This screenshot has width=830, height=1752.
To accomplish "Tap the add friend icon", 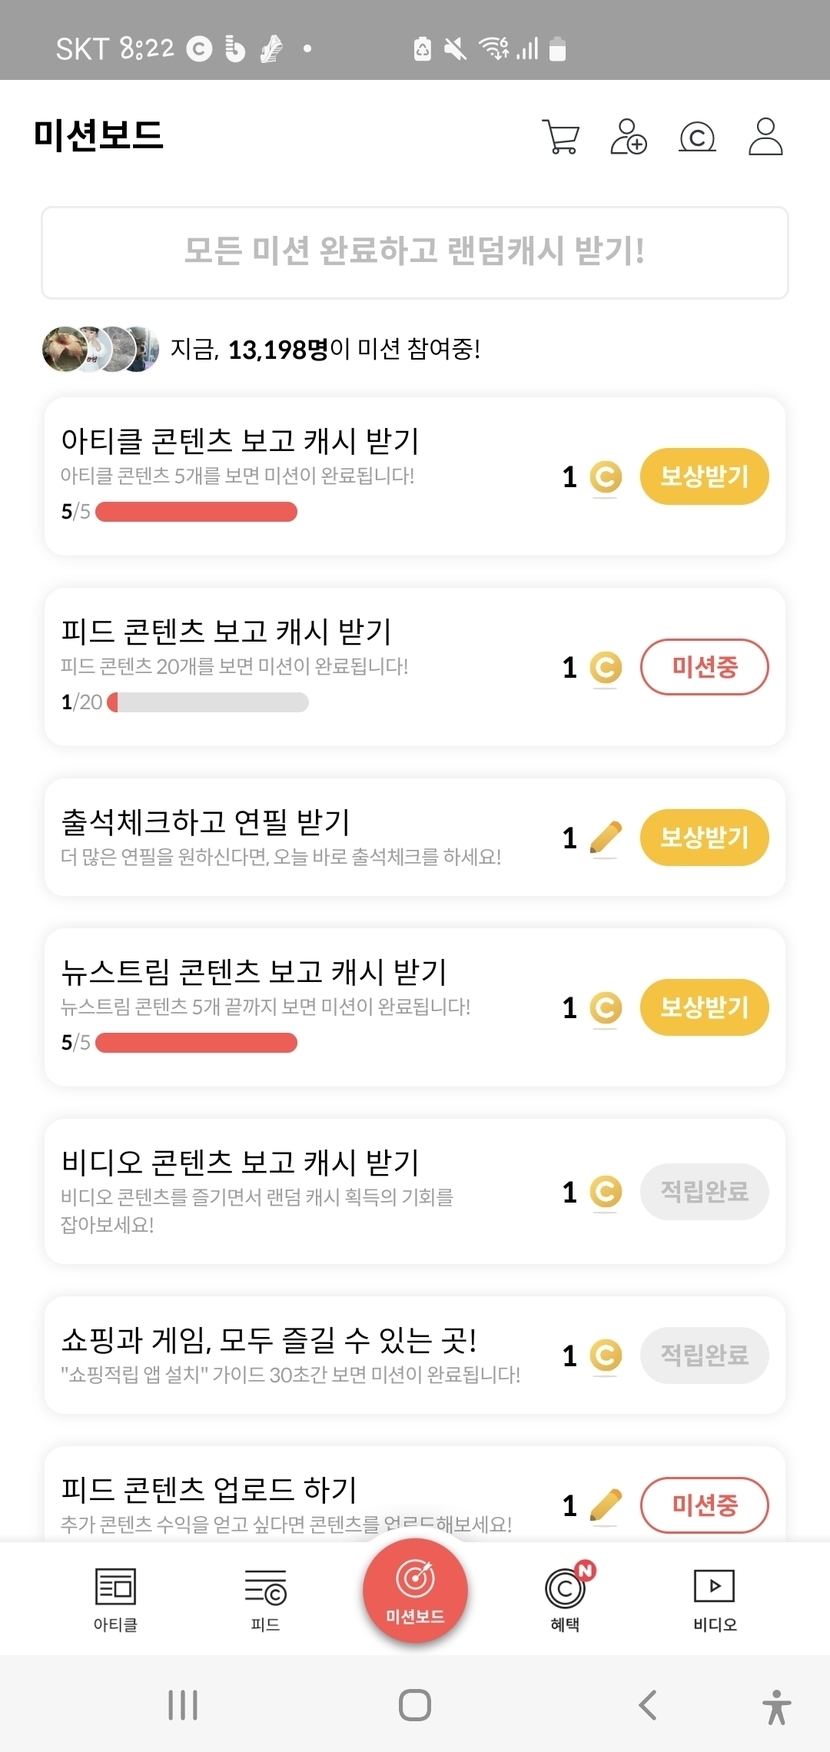I will pyautogui.click(x=629, y=137).
